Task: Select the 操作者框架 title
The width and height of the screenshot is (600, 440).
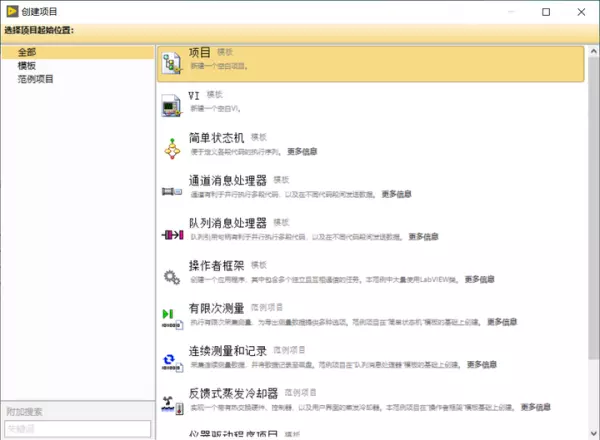Action: pyautogui.click(x=216, y=265)
